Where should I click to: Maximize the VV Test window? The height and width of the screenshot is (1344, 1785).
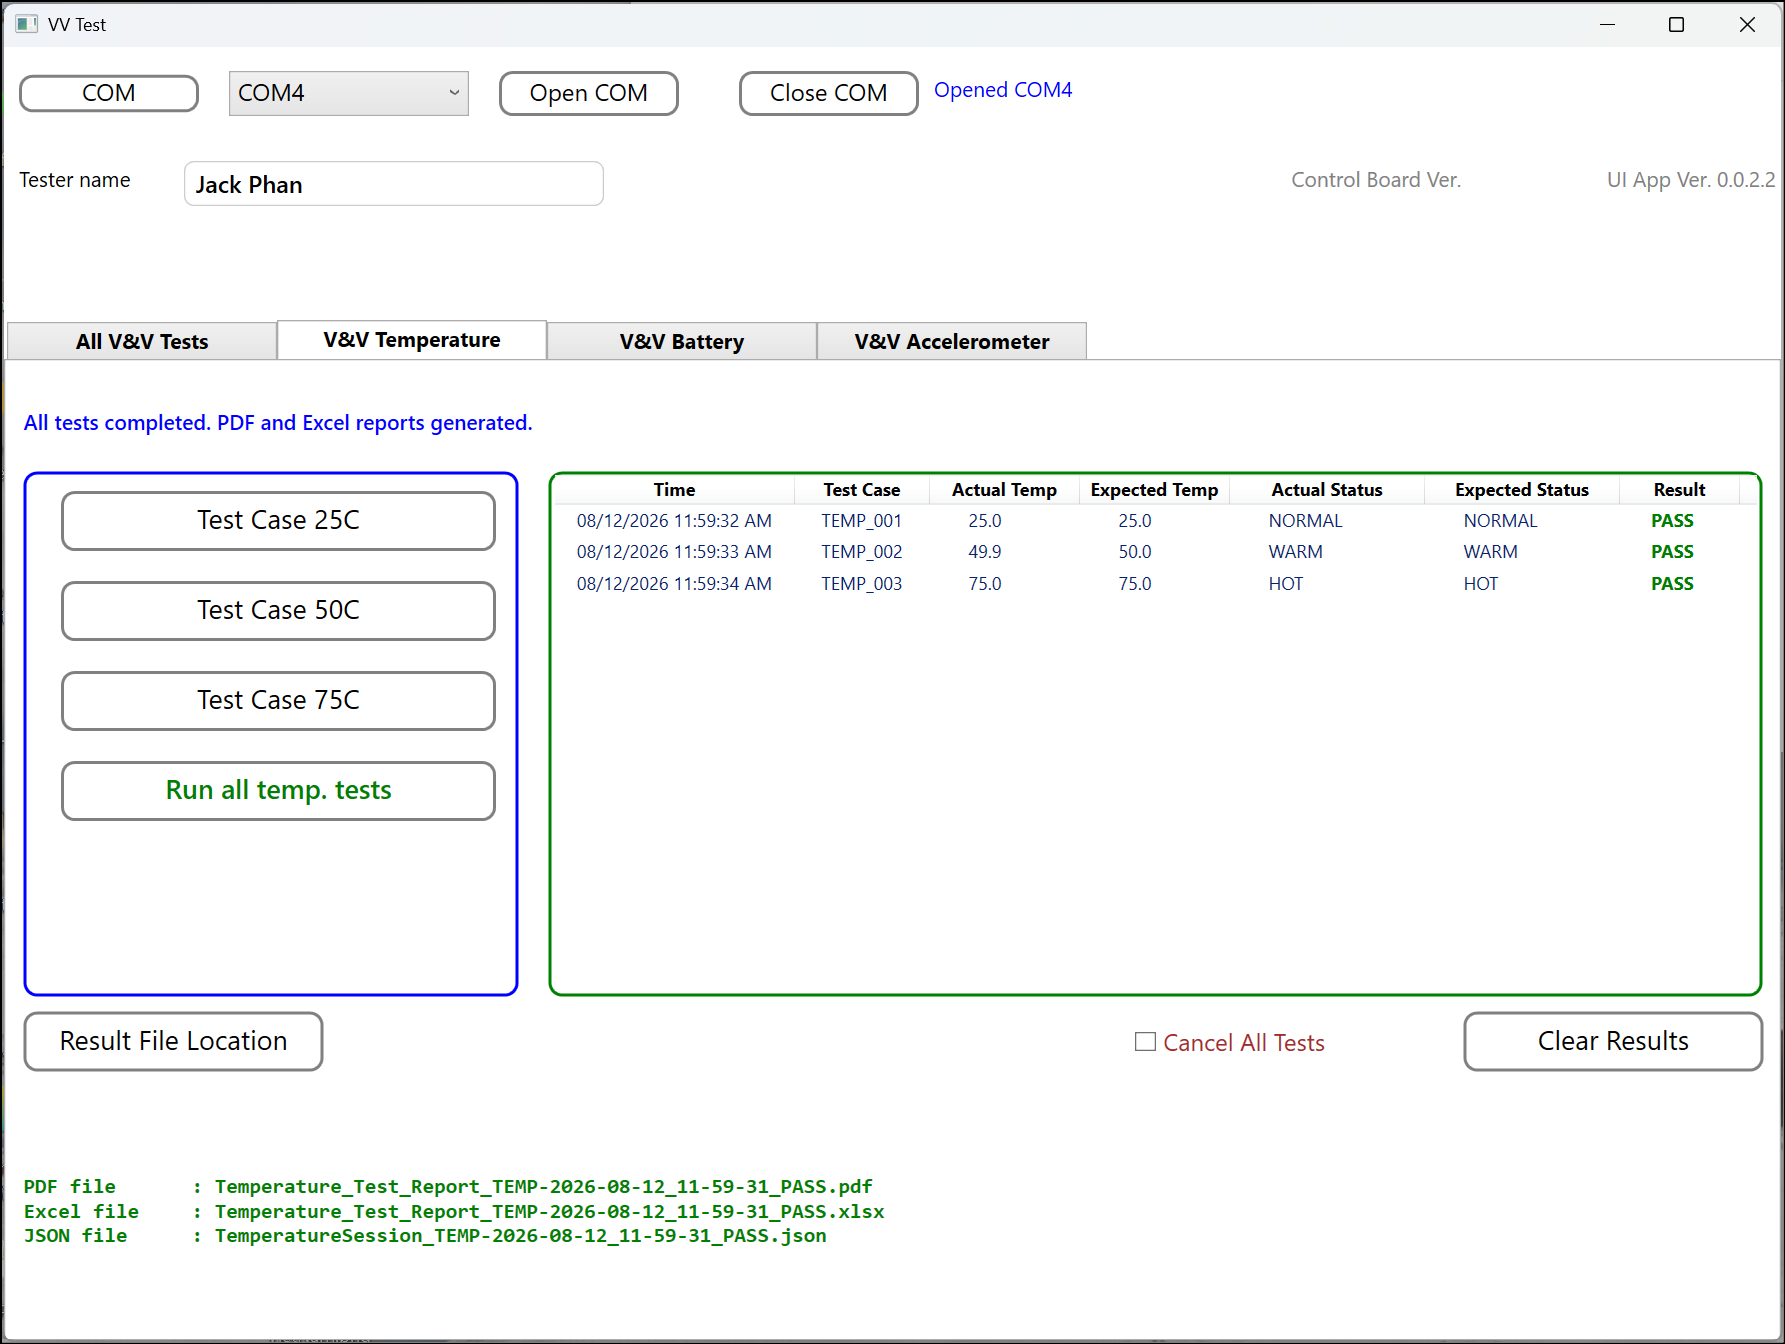[x=1677, y=24]
